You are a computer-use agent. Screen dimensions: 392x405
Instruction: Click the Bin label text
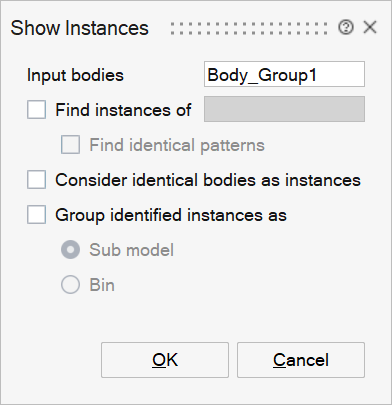[102, 285]
